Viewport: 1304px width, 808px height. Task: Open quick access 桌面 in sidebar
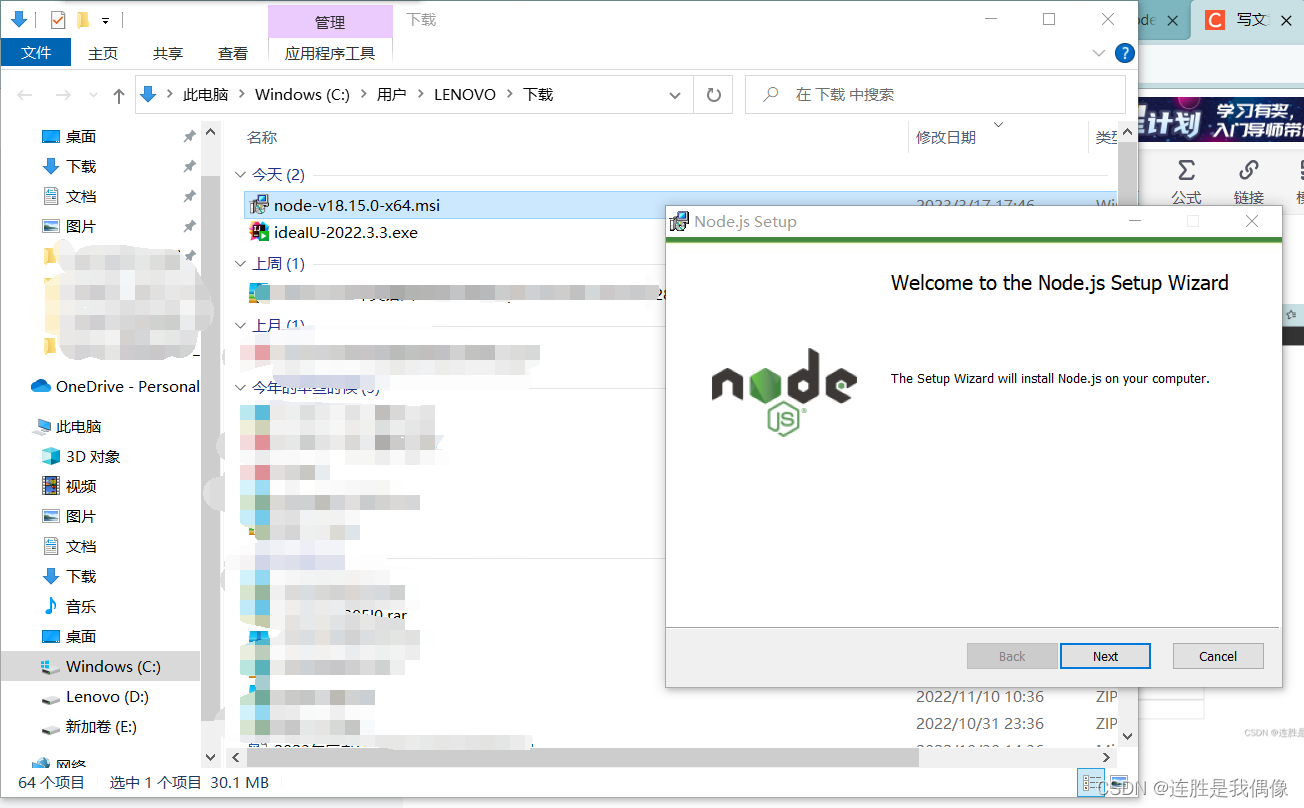(x=81, y=136)
